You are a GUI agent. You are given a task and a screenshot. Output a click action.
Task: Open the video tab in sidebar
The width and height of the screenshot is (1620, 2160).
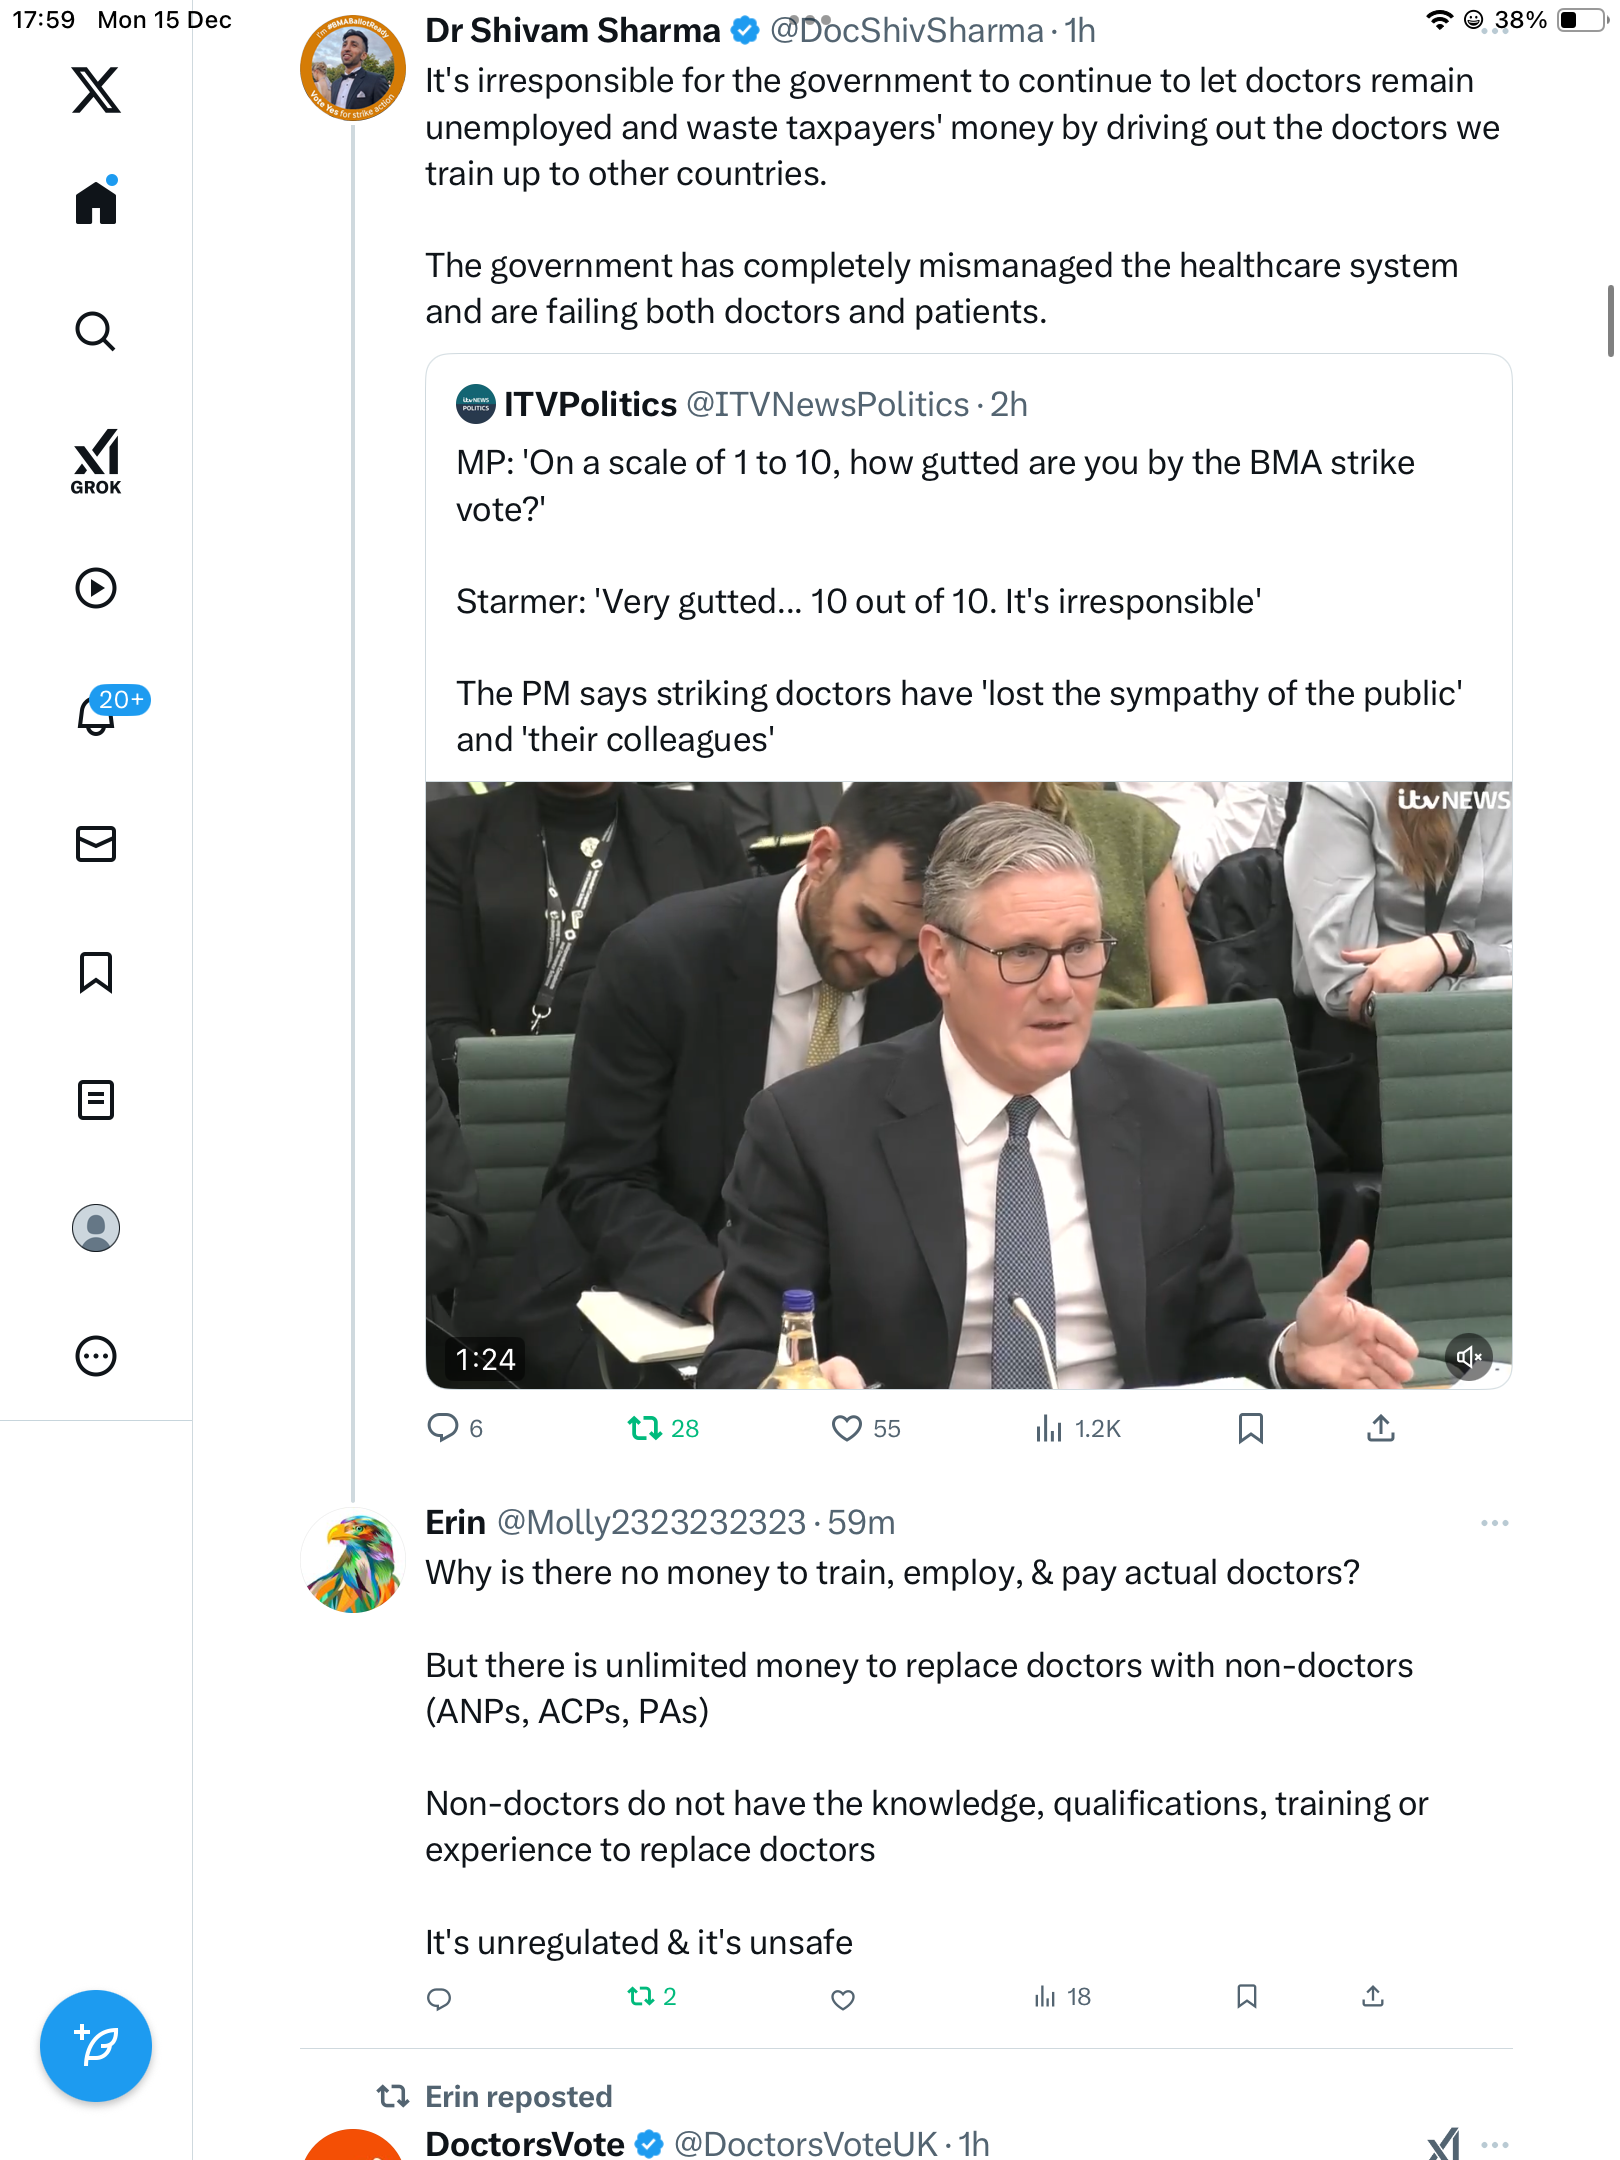tap(96, 588)
